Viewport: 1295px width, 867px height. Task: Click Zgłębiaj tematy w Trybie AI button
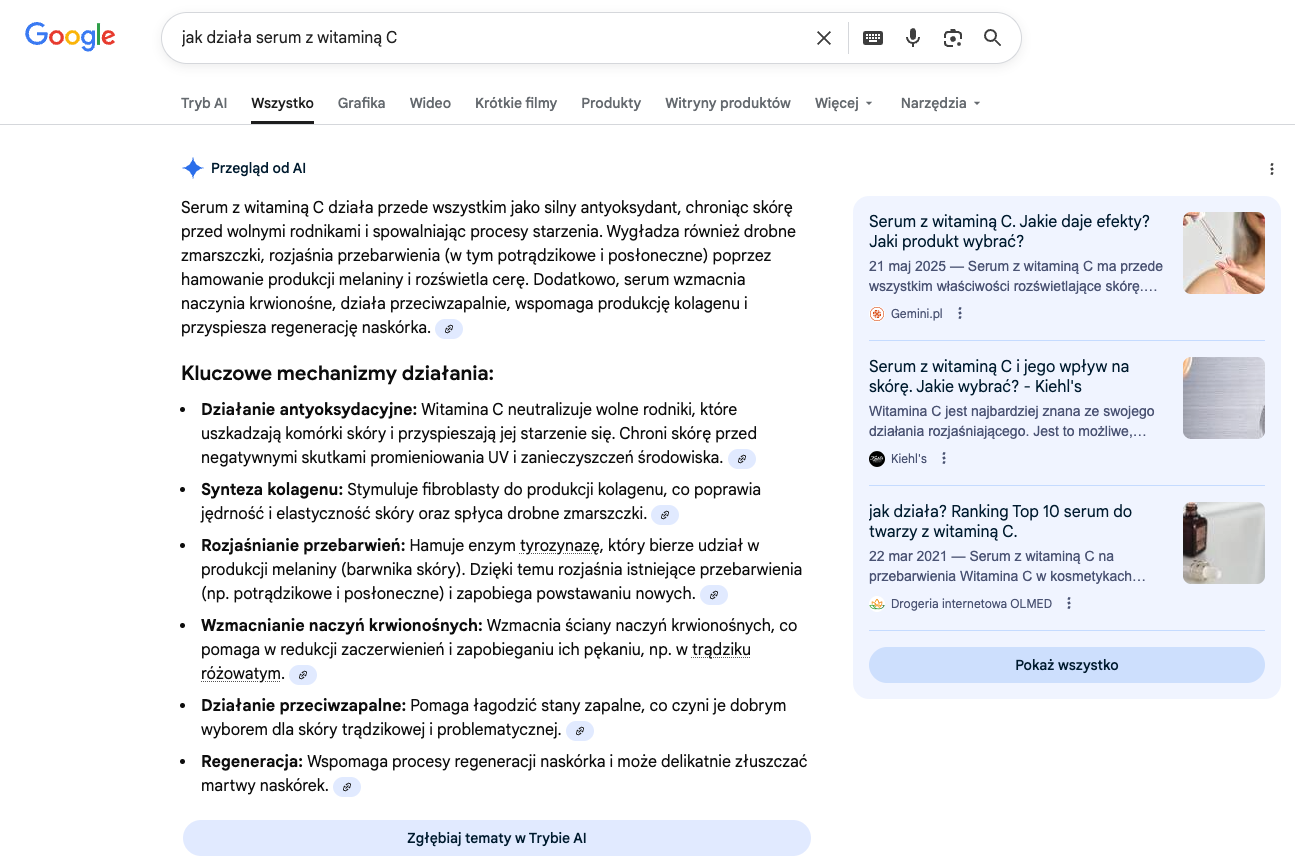coord(496,838)
